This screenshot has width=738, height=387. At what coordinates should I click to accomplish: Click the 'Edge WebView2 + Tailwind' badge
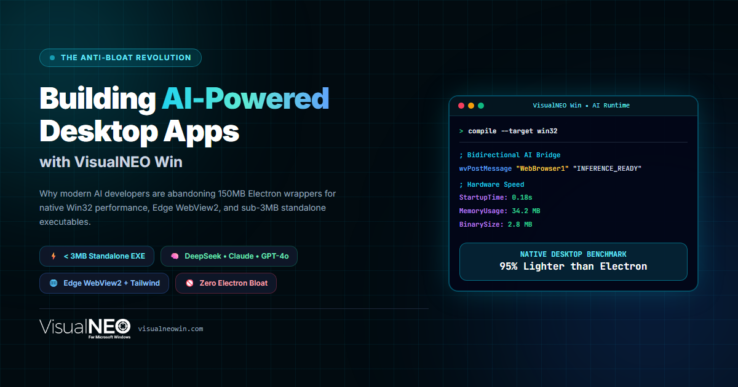[104, 283]
